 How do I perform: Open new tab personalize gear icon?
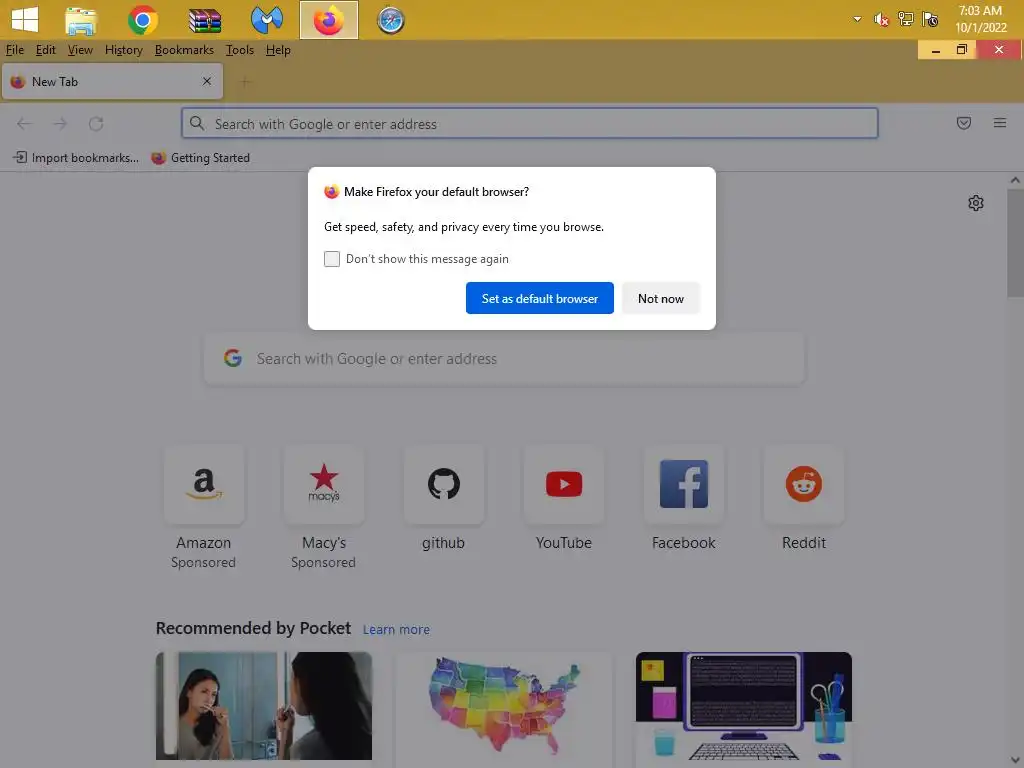click(976, 203)
